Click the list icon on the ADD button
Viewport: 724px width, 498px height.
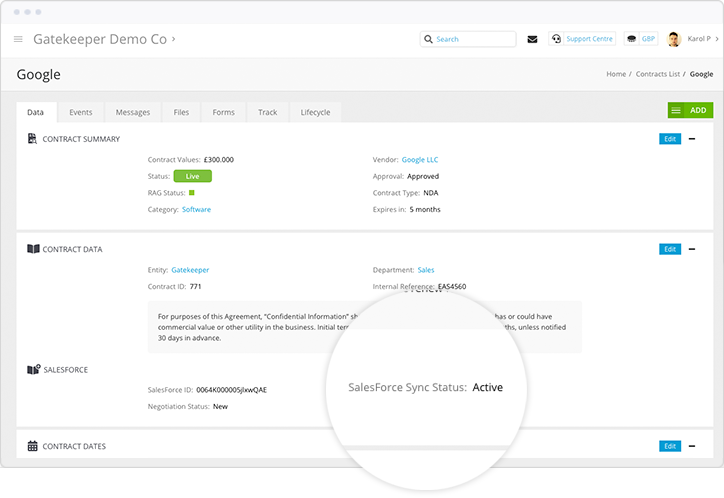coord(676,110)
